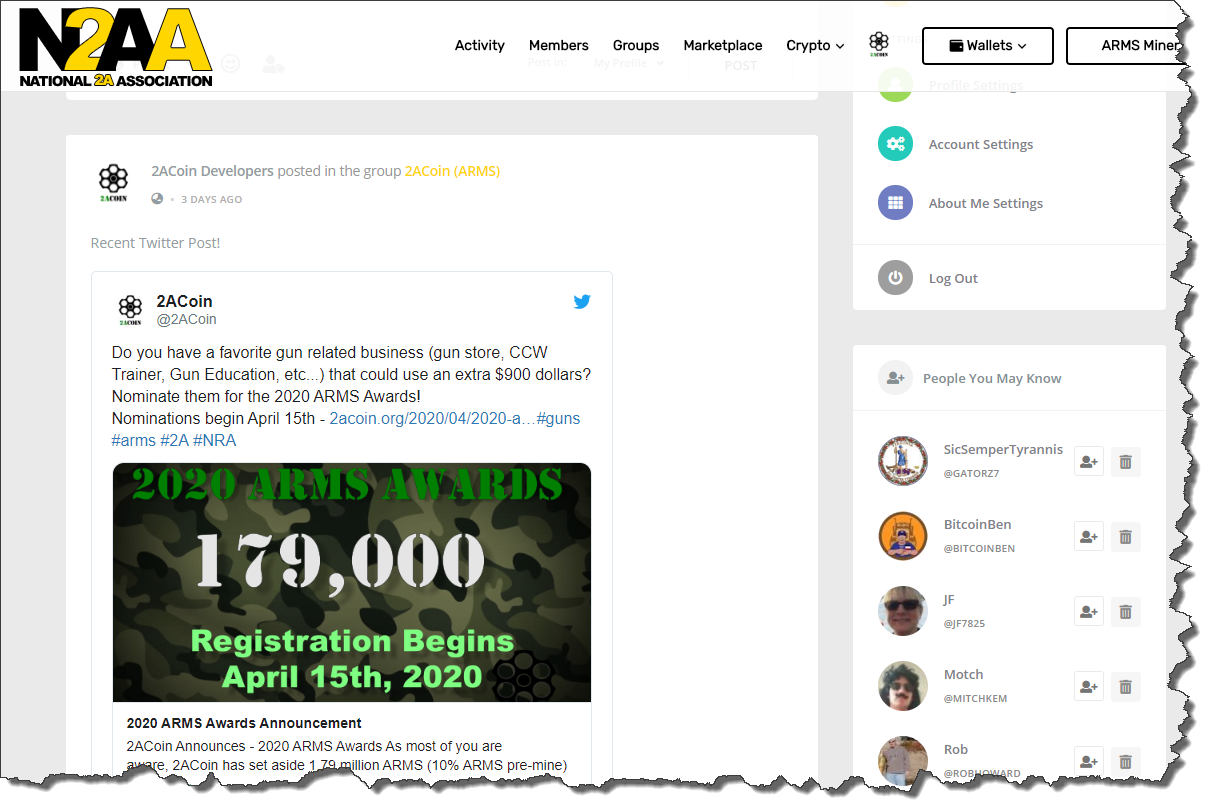Click the Twitter bird icon in the tweet
Image resolution: width=1215 pixels, height=812 pixels.
[x=582, y=301]
